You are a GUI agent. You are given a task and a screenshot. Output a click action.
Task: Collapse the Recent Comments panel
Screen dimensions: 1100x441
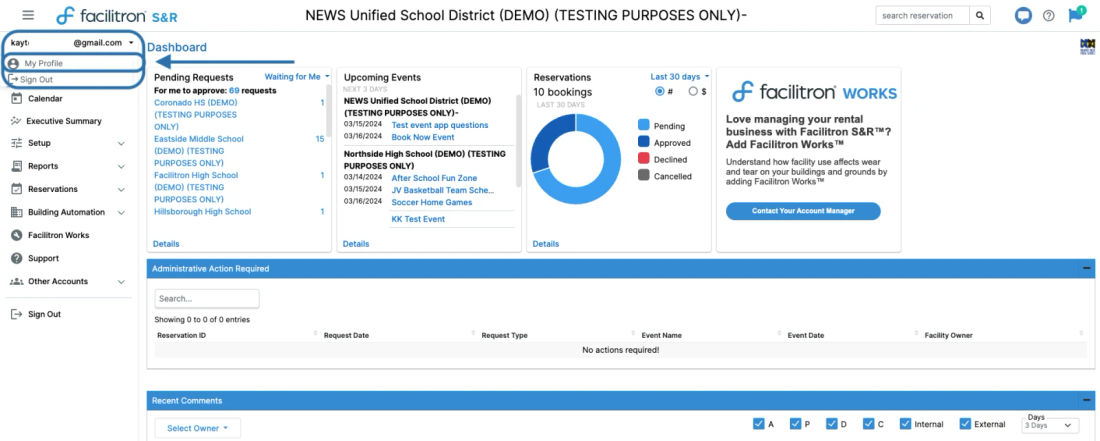(x=1087, y=400)
